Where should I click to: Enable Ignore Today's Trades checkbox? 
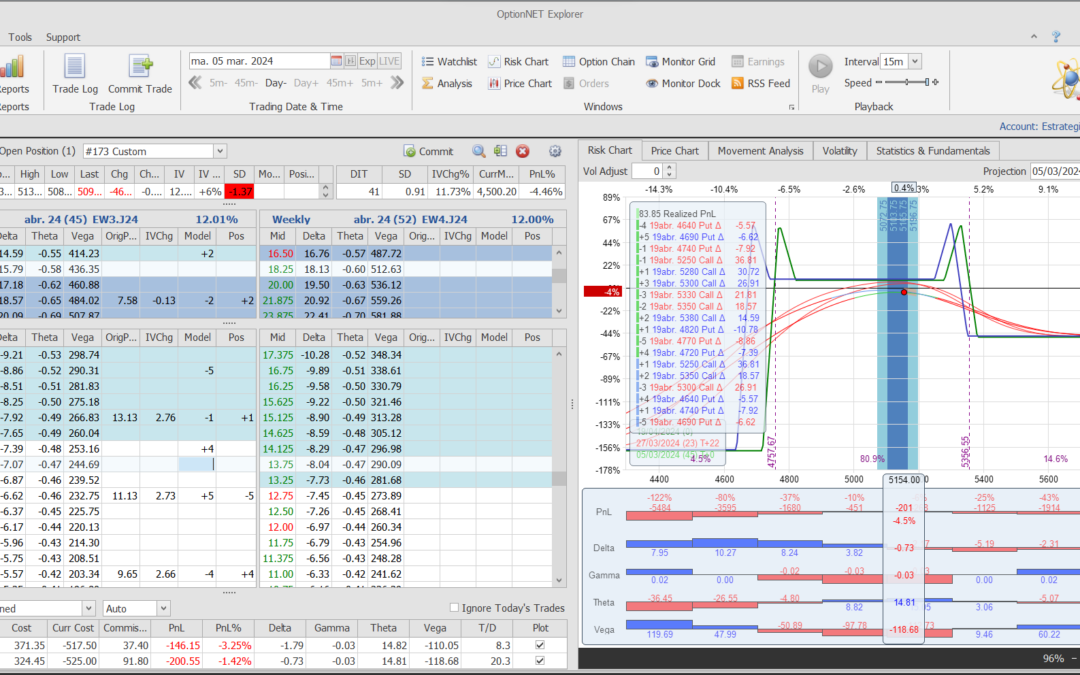(x=455, y=608)
